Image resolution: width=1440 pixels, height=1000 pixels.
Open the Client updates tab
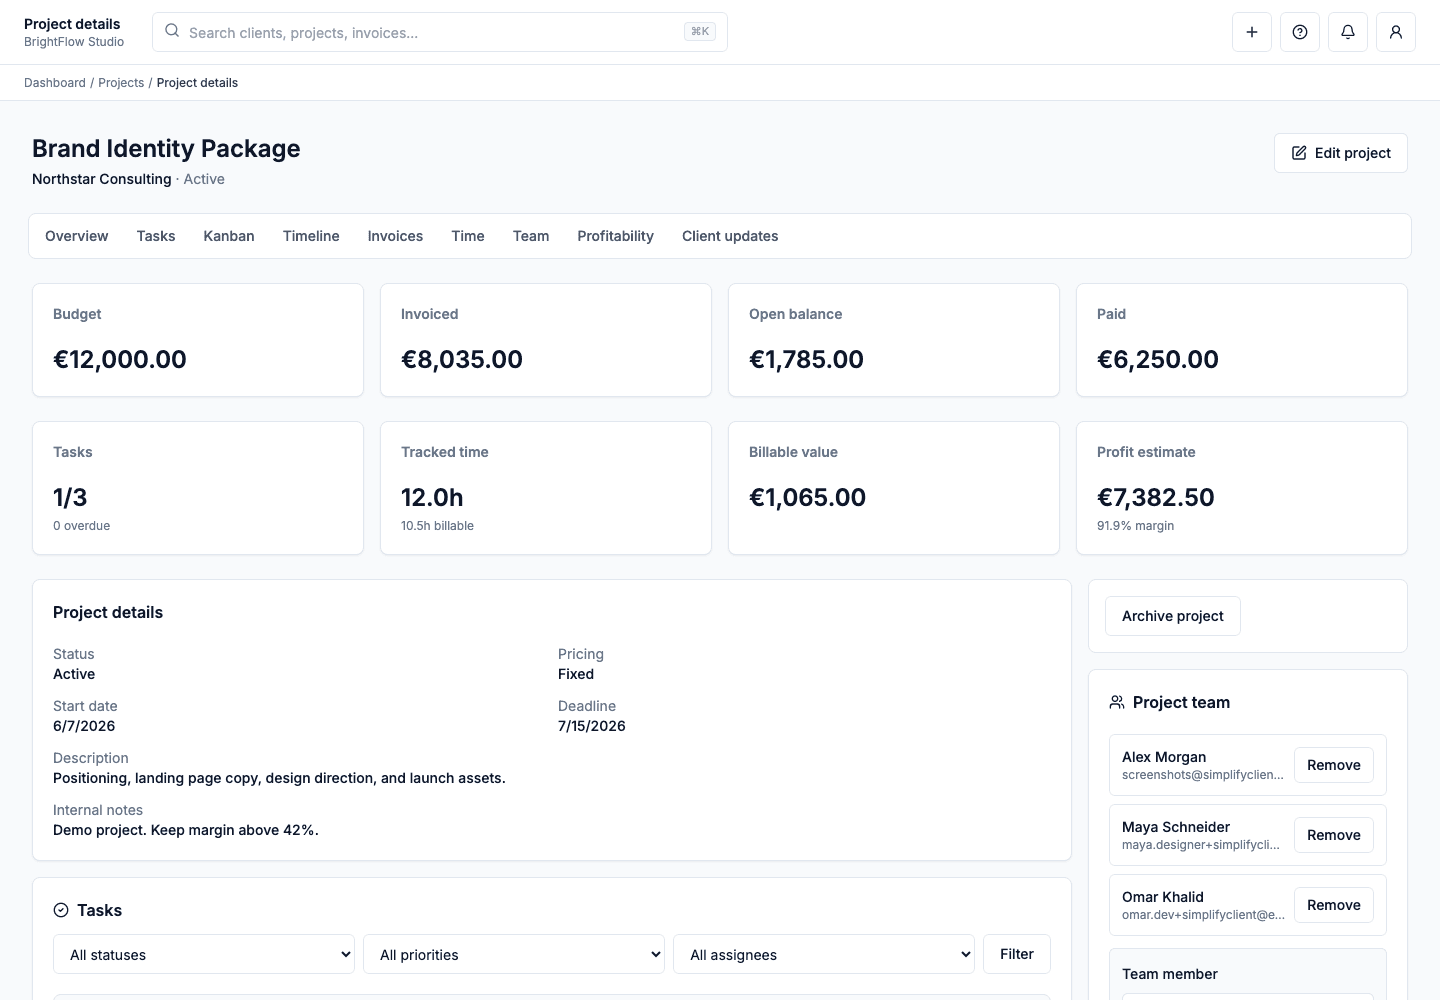730,236
